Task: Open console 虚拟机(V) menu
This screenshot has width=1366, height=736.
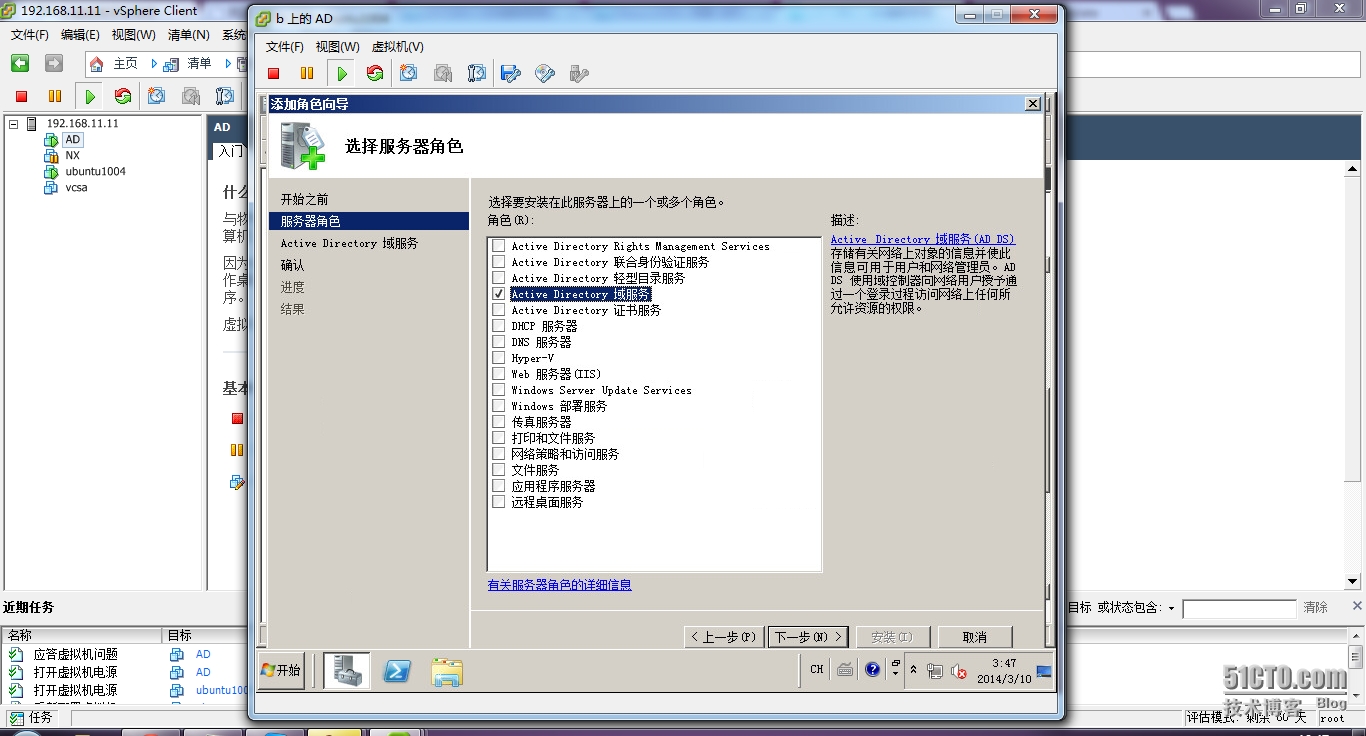Action: click(x=398, y=47)
